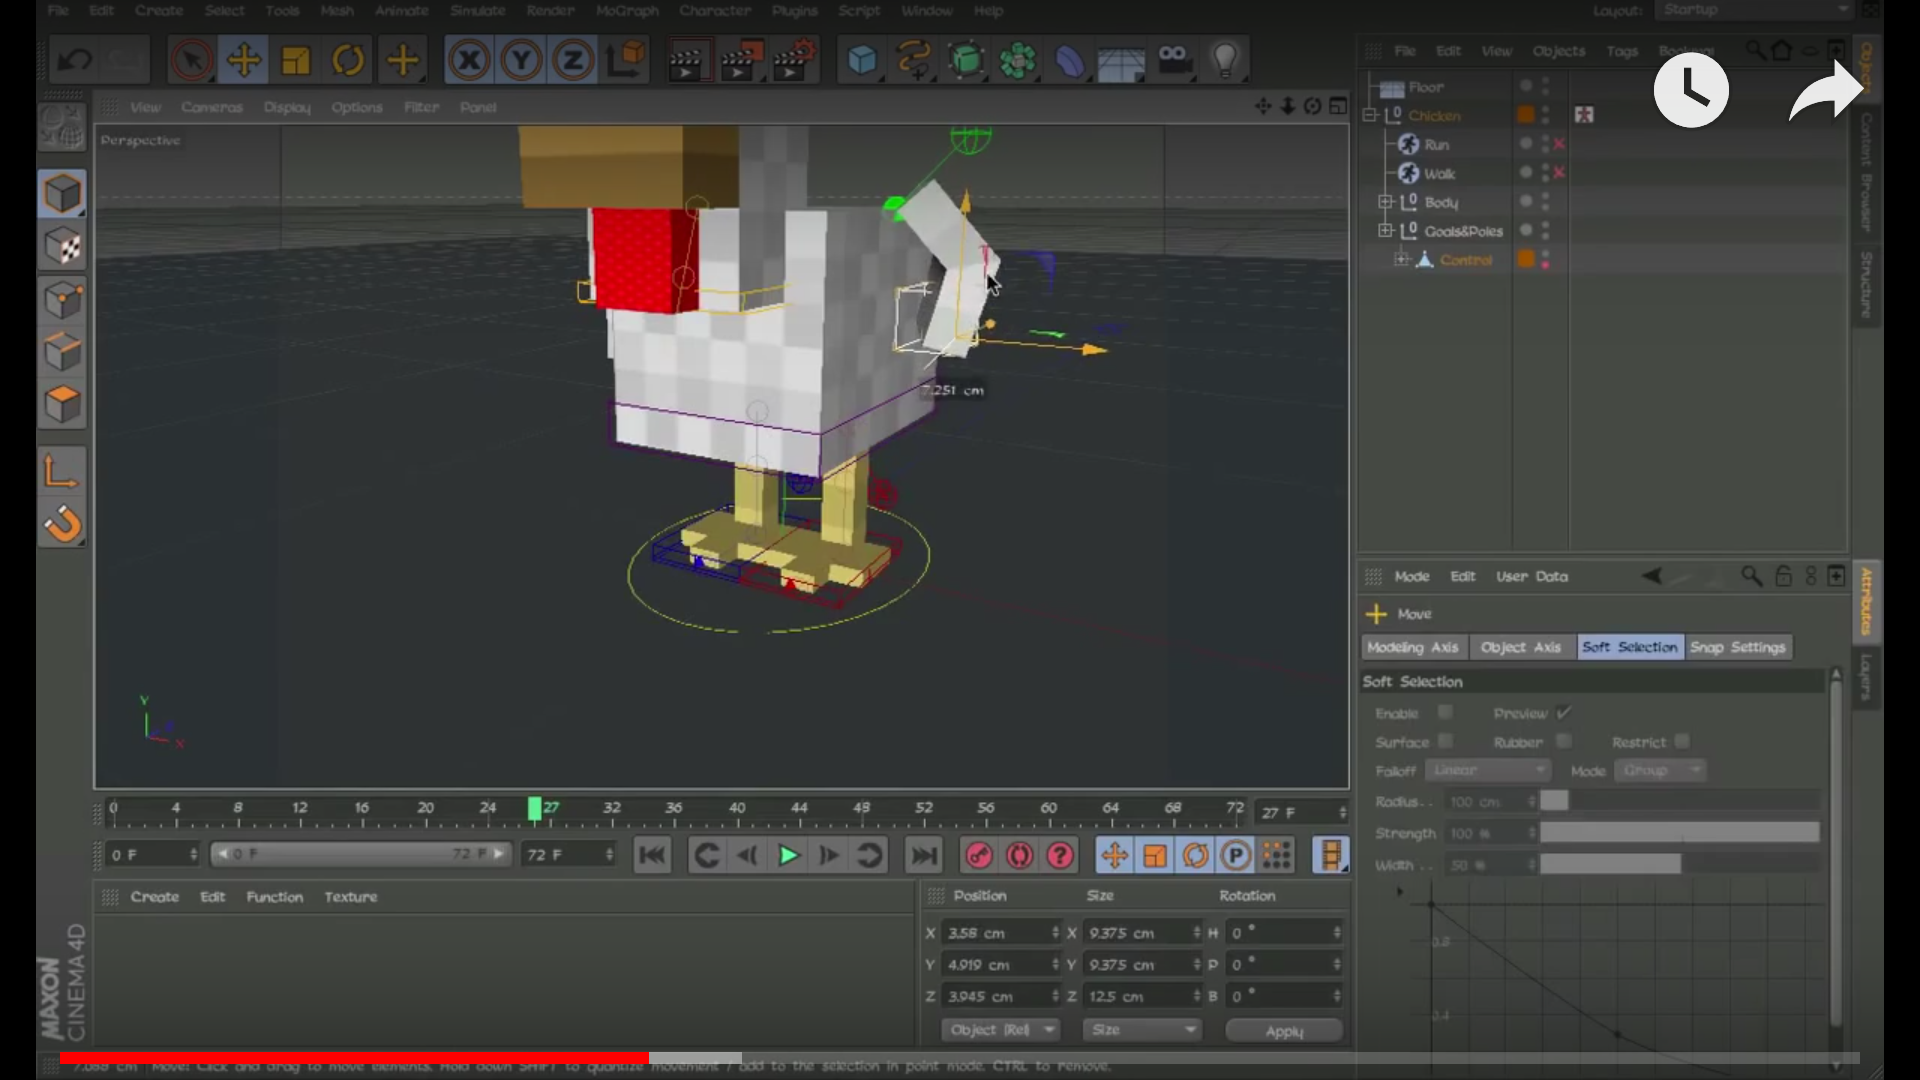Add a Camera object
The width and height of the screenshot is (1920, 1080).
pyautogui.click(x=1174, y=61)
